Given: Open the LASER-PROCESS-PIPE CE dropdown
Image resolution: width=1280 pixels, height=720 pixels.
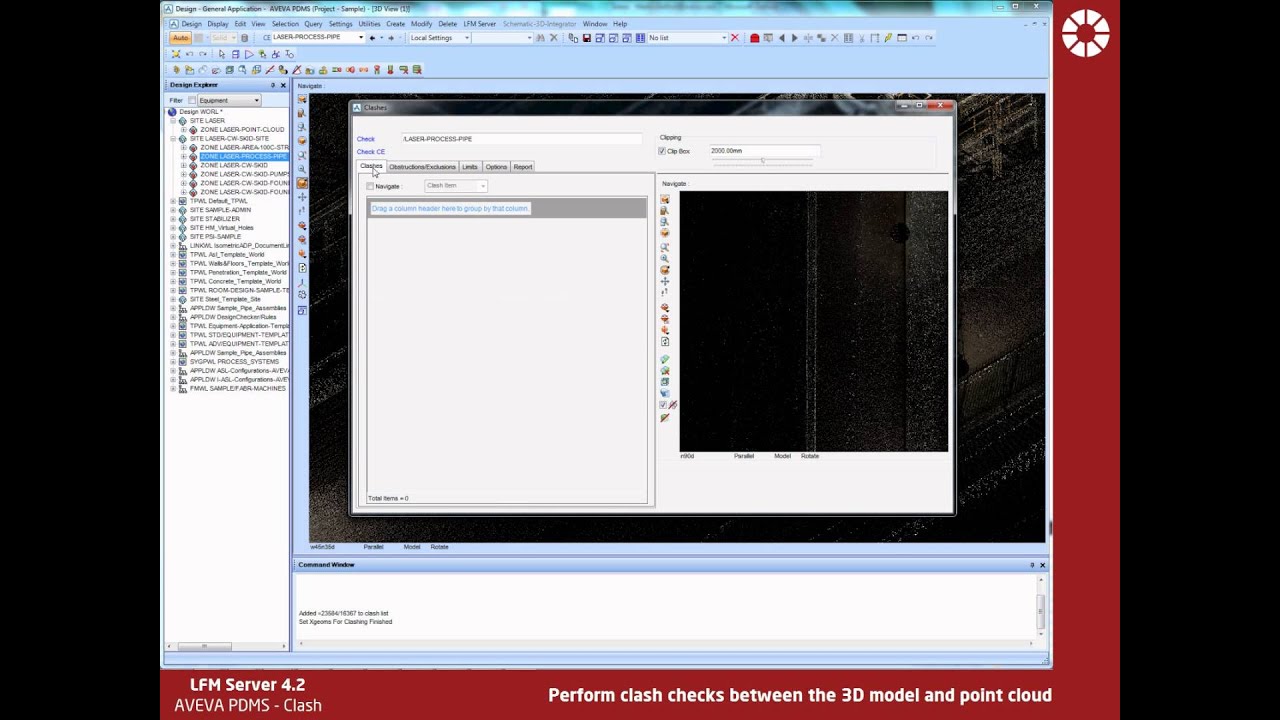Looking at the screenshot, I should (x=361, y=38).
